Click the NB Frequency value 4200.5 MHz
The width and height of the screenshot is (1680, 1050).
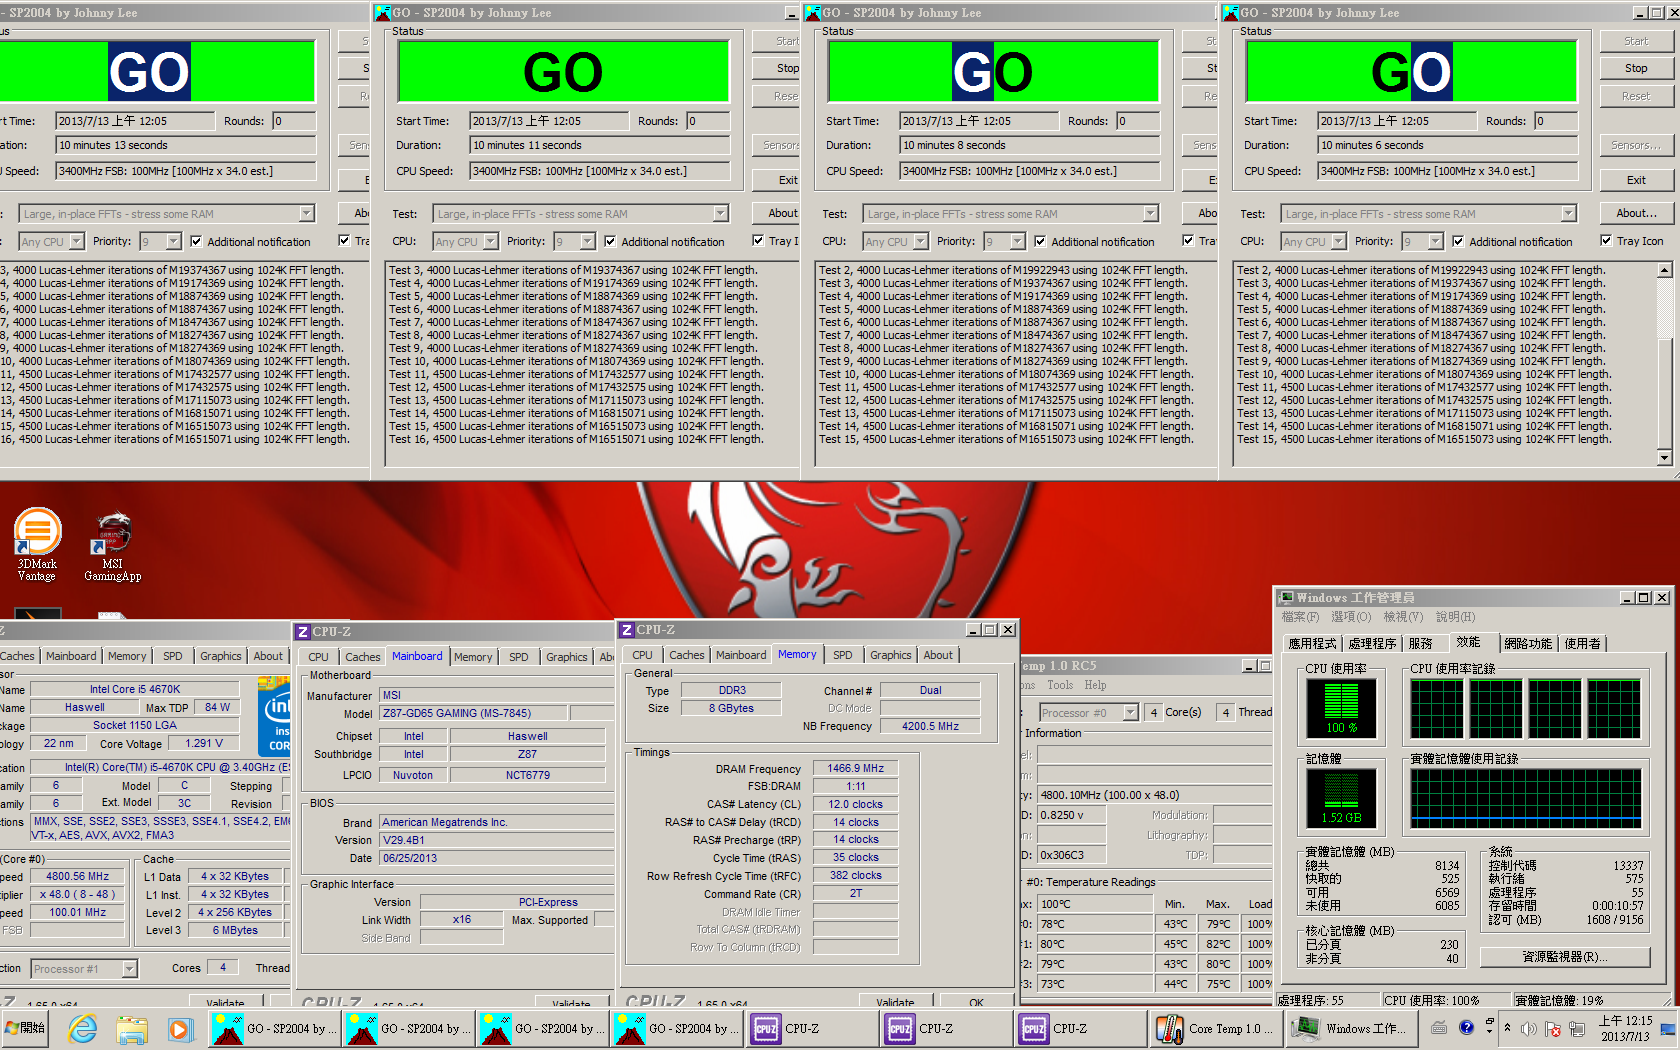point(930,726)
